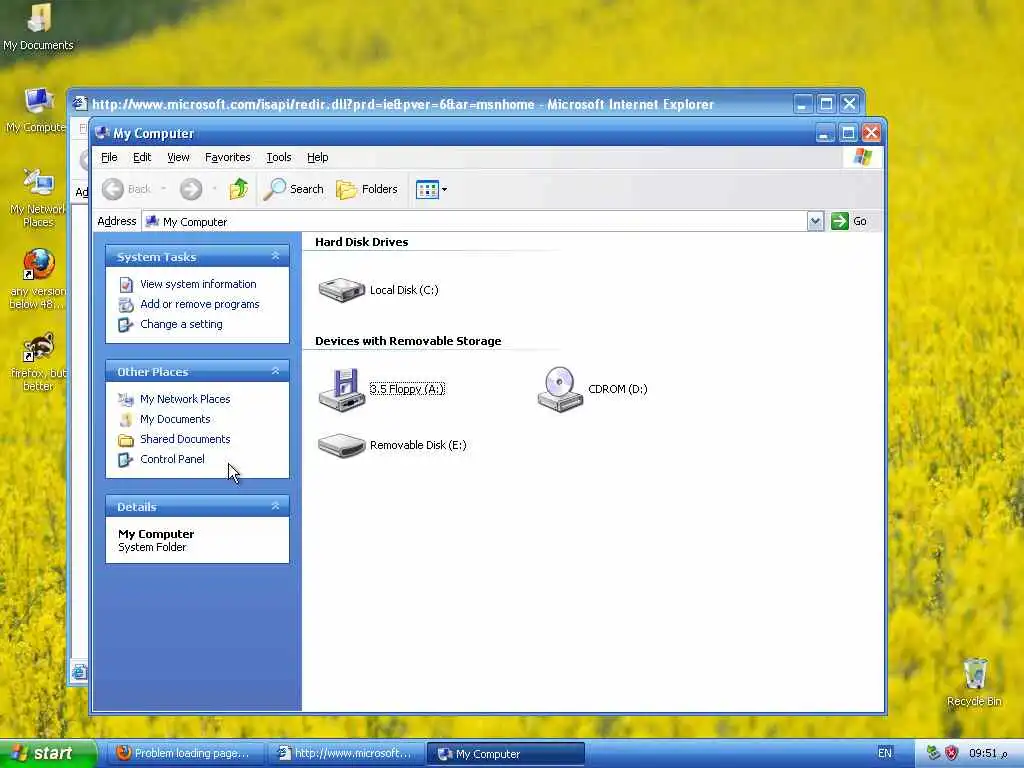The image size is (1024, 768).
Task: Click inside the Address field
Action: click(475, 221)
